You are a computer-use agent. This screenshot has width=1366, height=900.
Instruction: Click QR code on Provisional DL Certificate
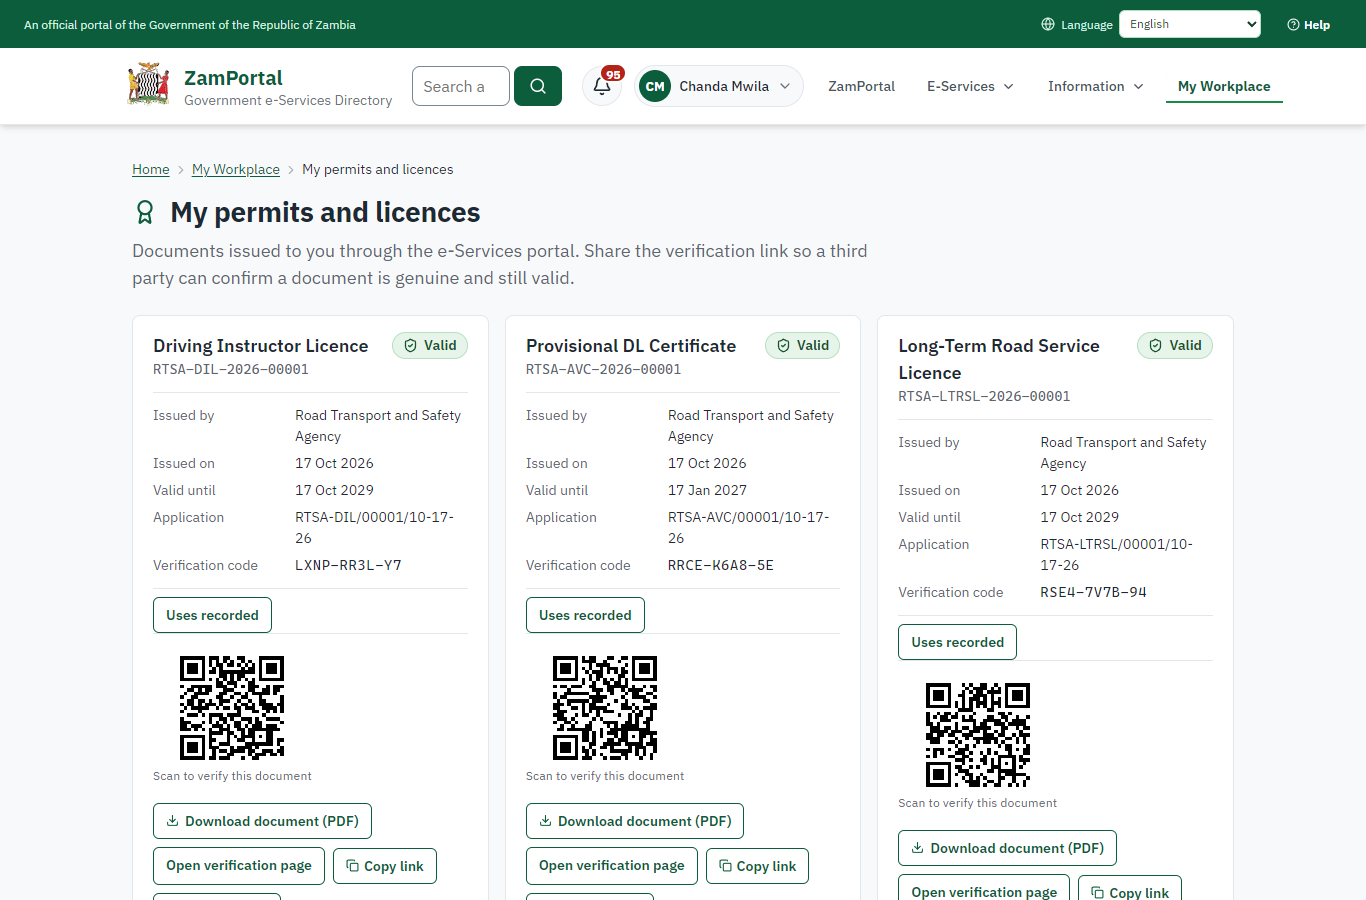pos(605,708)
